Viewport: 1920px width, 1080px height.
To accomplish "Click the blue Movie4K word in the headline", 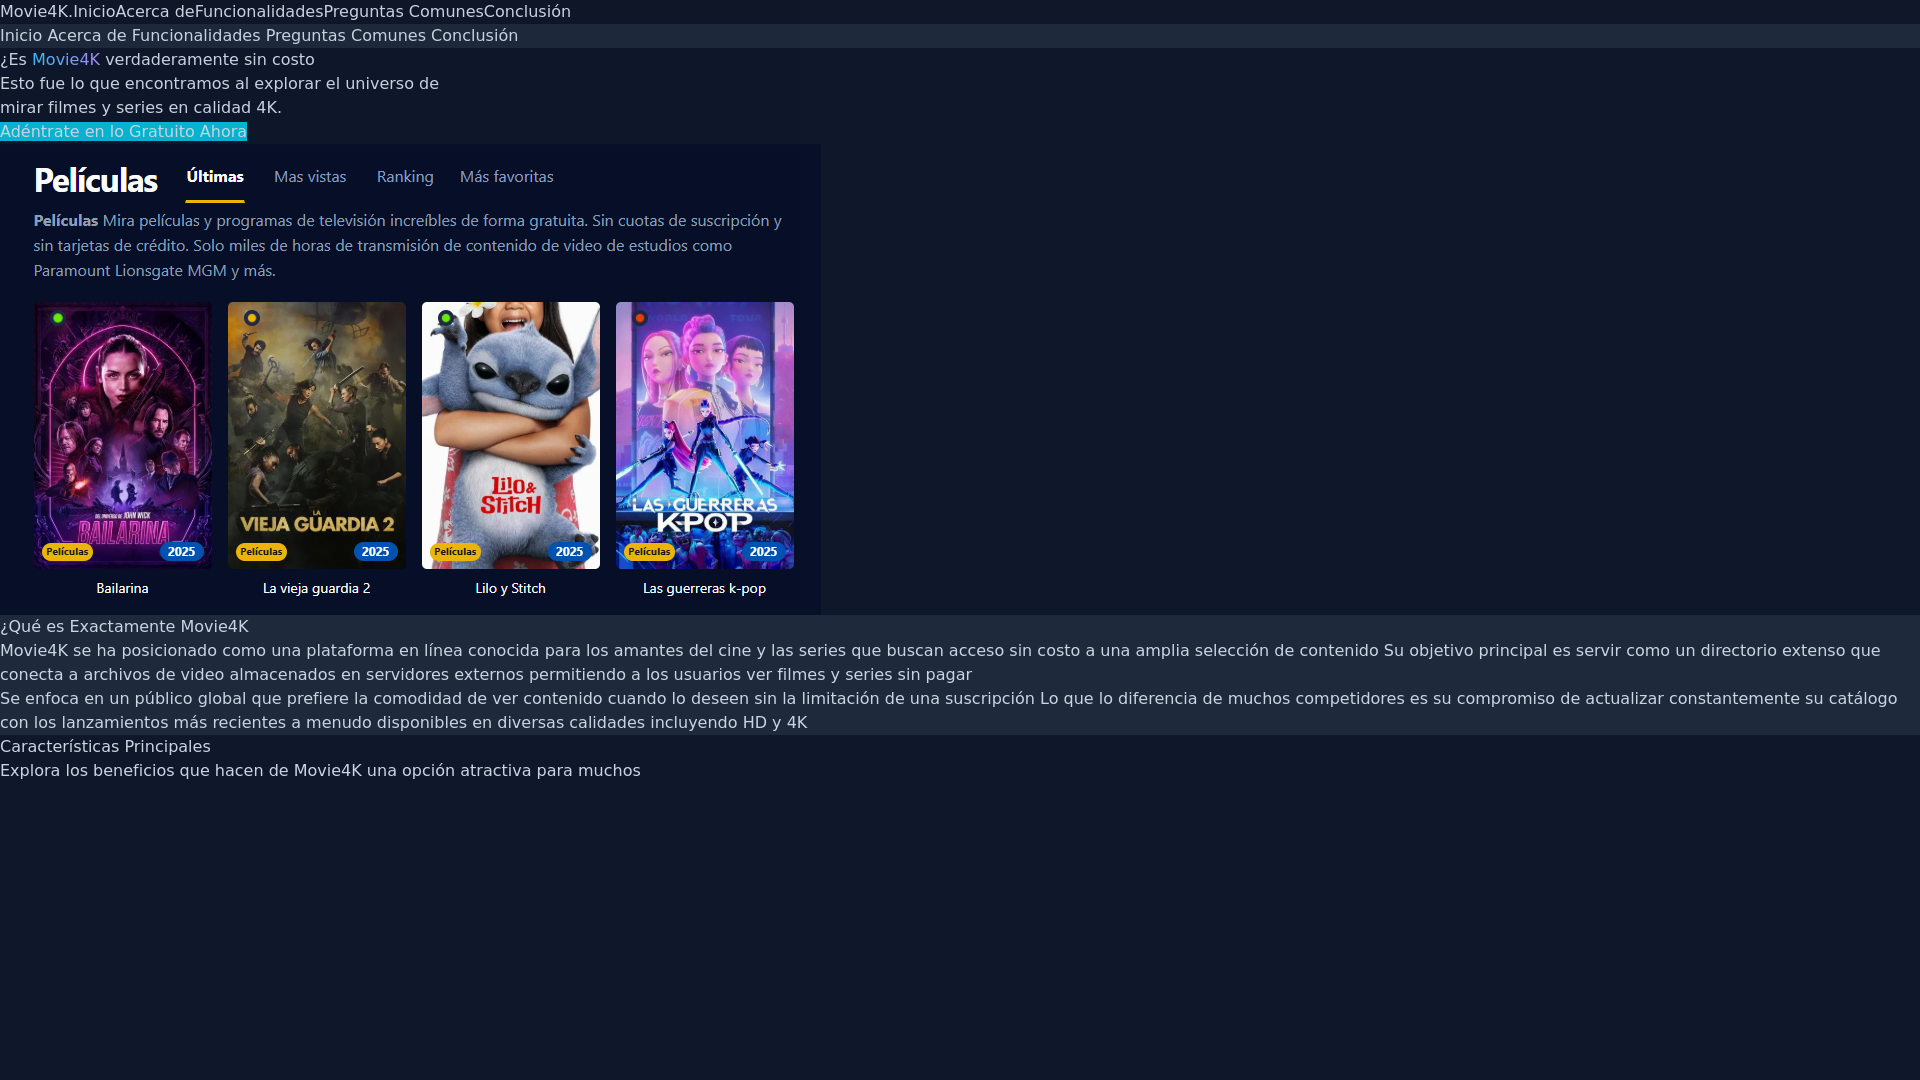I will click(x=66, y=60).
